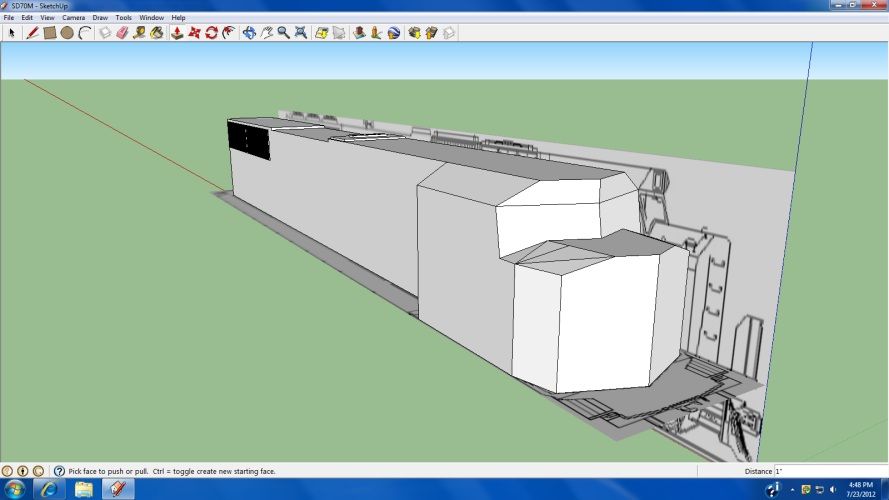
Task: Select the Paint Bucket tool
Action: (157, 33)
